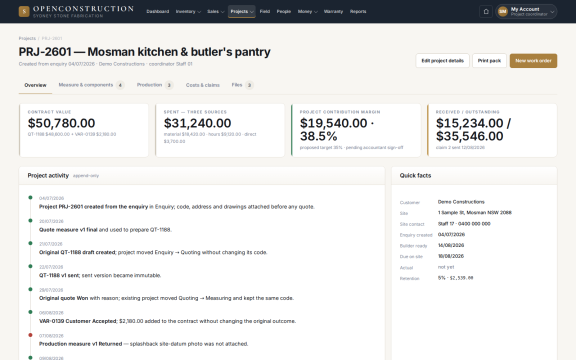Expand the Sales menu

(x=215, y=11)
